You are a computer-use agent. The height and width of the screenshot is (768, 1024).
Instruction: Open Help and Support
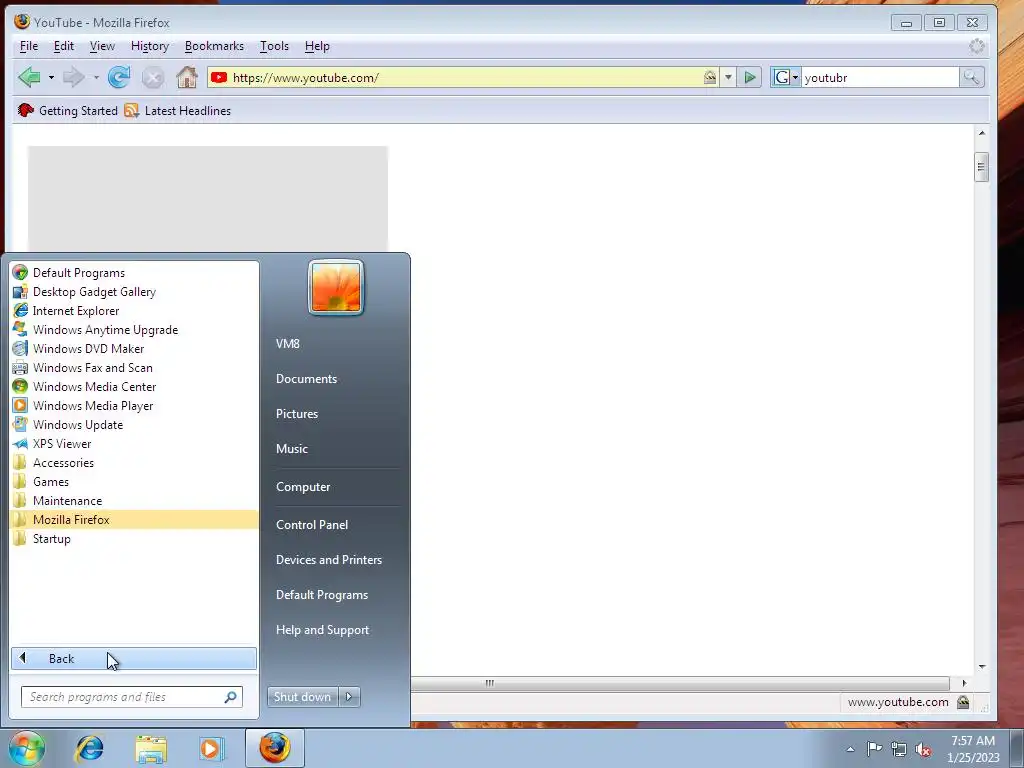322,630
